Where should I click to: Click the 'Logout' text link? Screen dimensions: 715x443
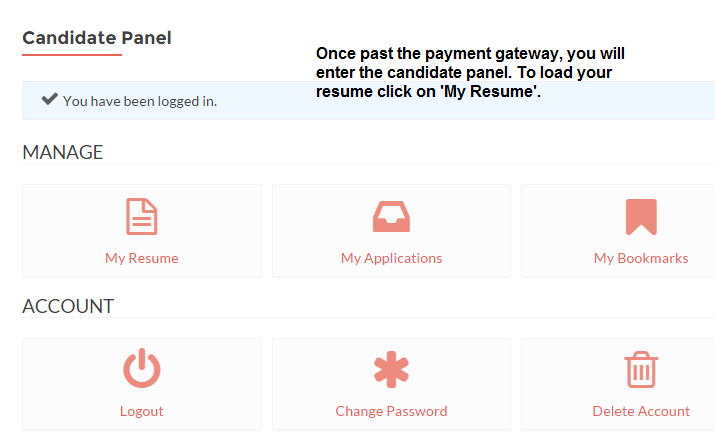click(x=142, y=412)
